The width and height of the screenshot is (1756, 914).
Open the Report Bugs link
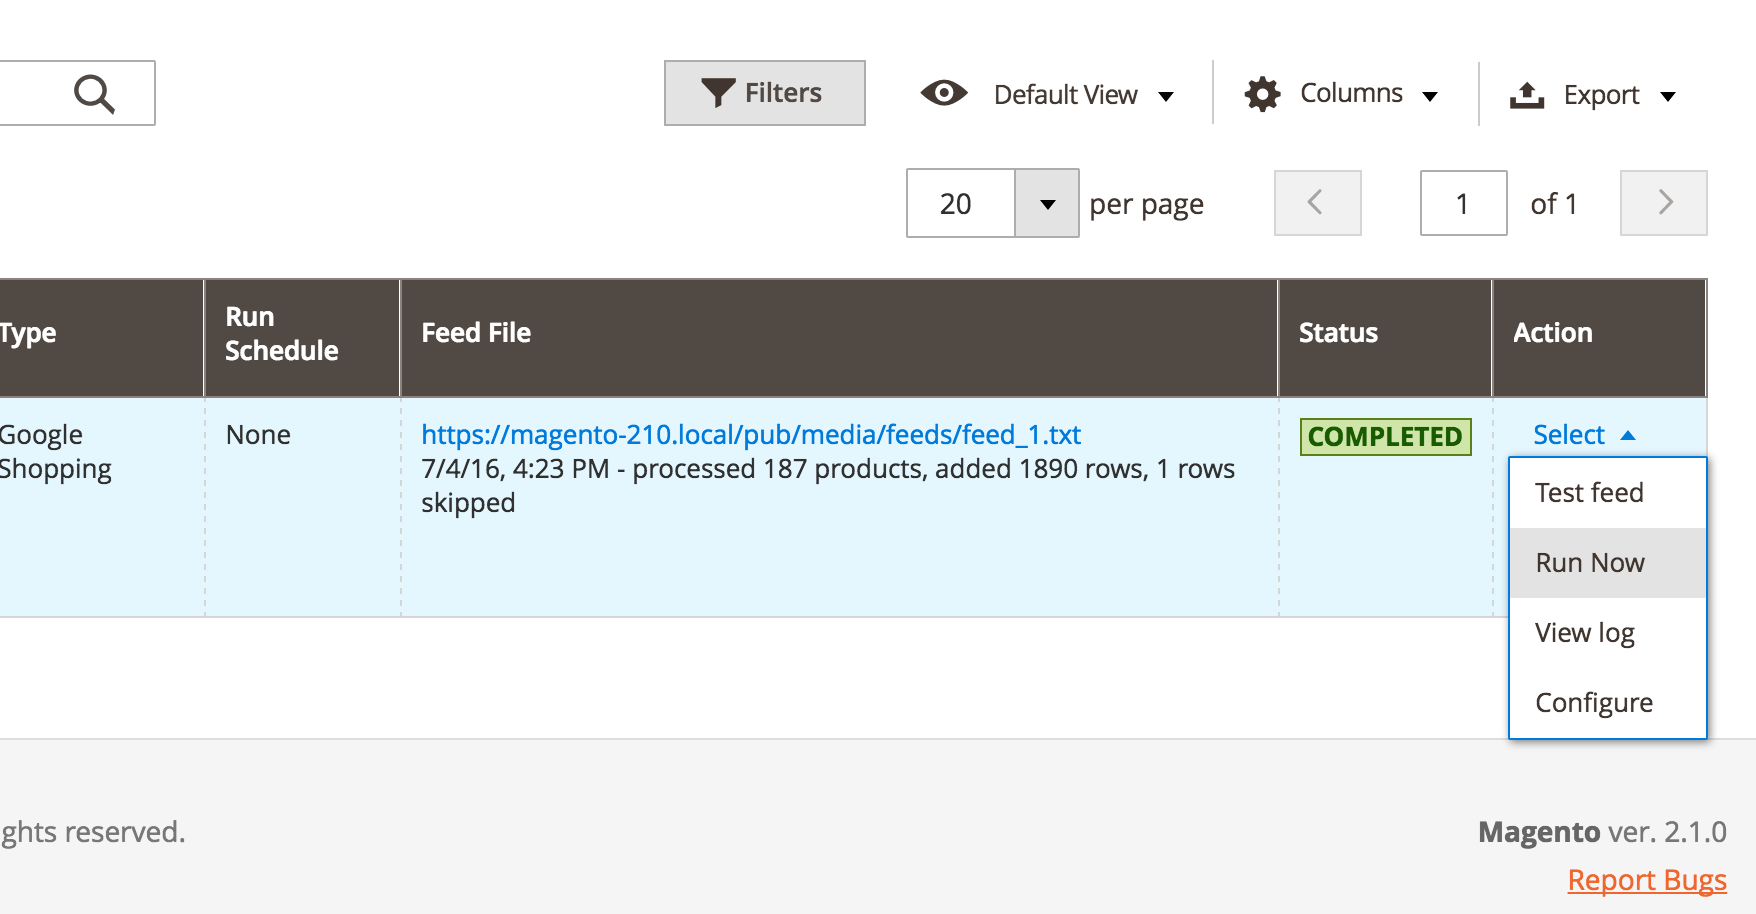point(1647,880)
